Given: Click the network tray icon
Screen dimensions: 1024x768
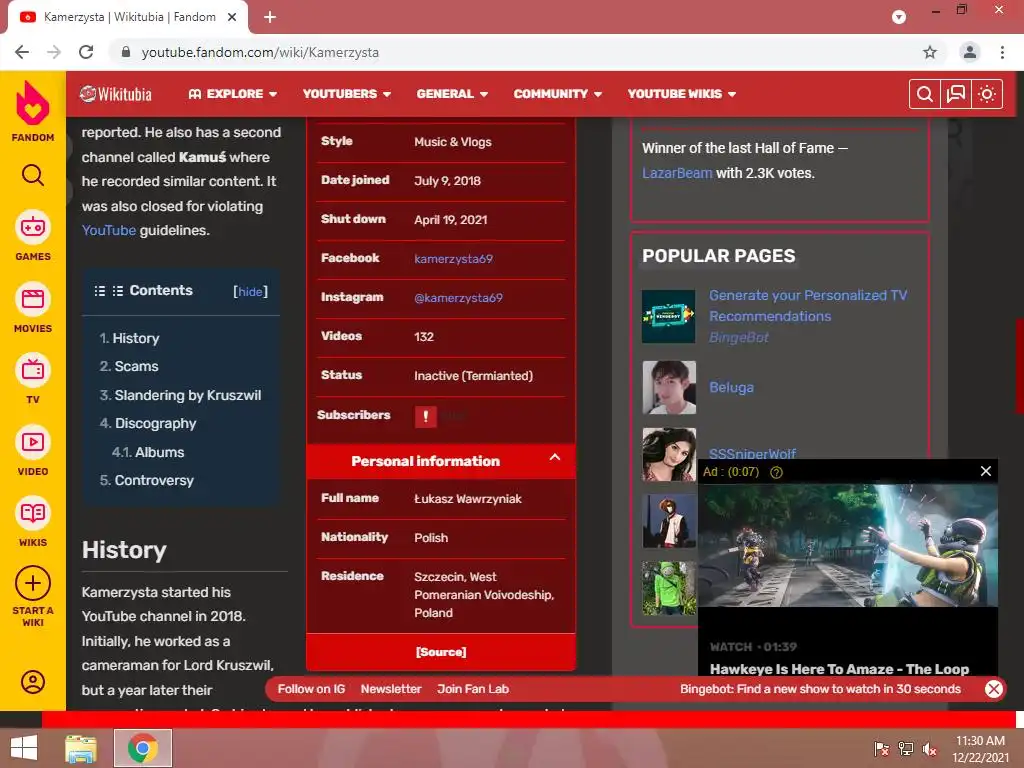Looking at the screenshot, I should tap(905, 748).
